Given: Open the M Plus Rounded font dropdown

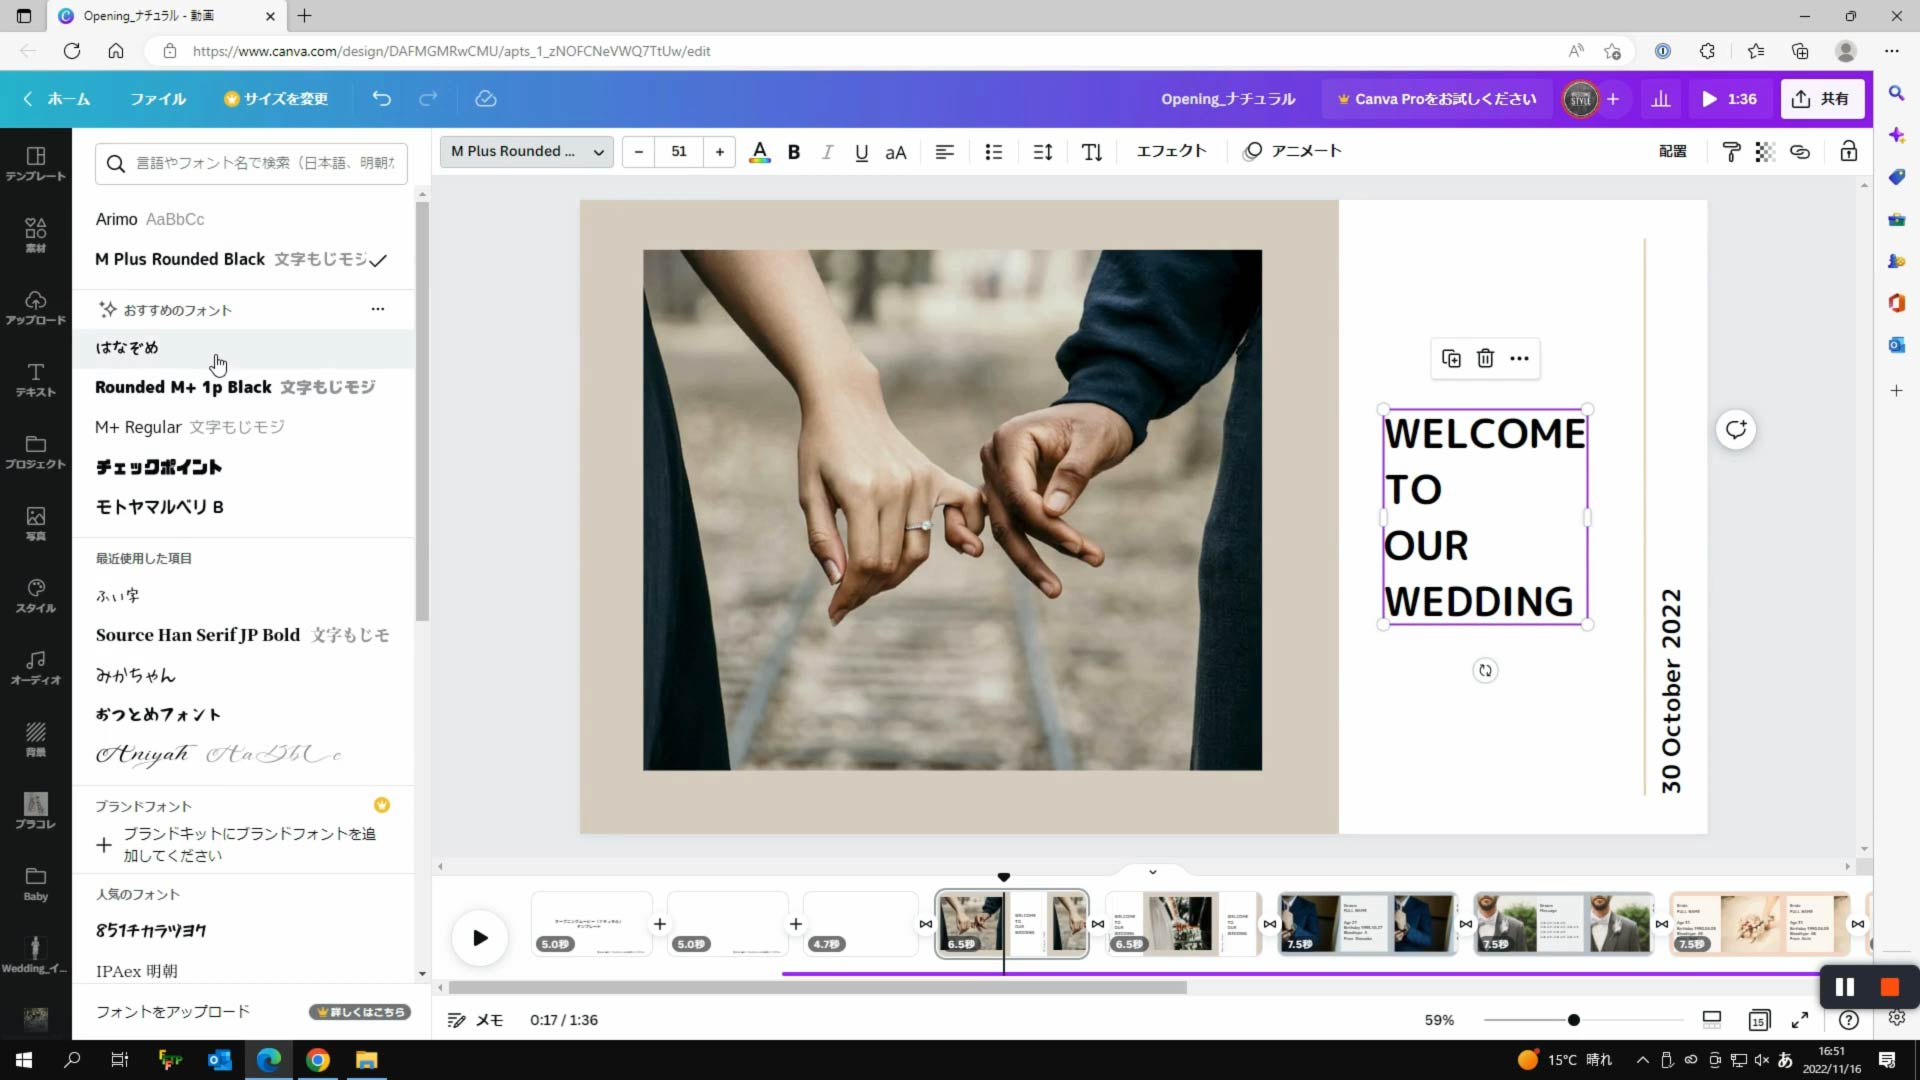Looking at the screenshot, I should click(527, 152).
